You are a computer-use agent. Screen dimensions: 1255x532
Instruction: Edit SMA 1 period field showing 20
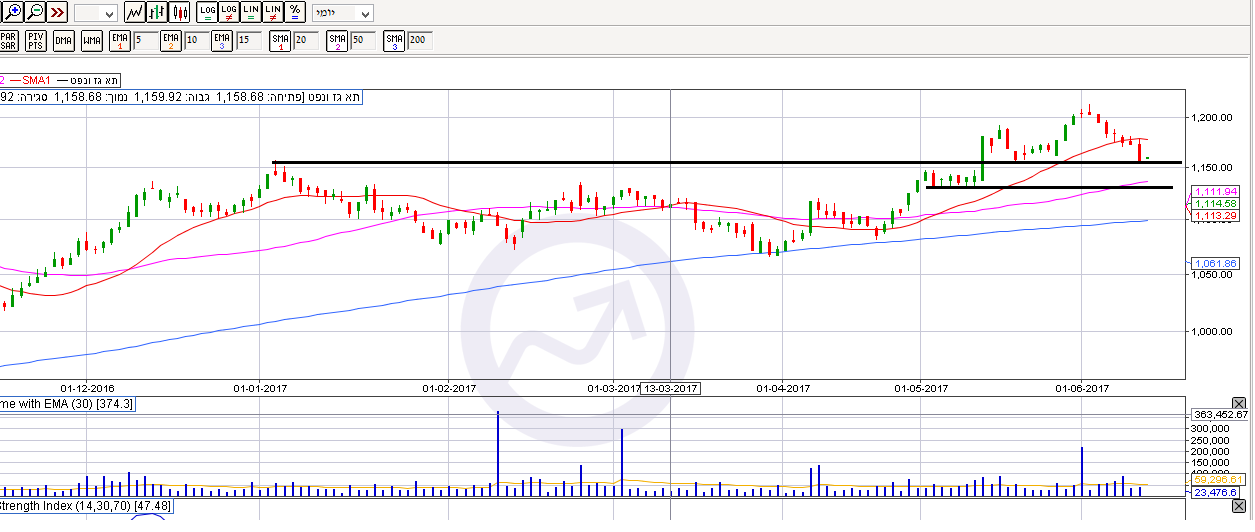tap(306, 39)
